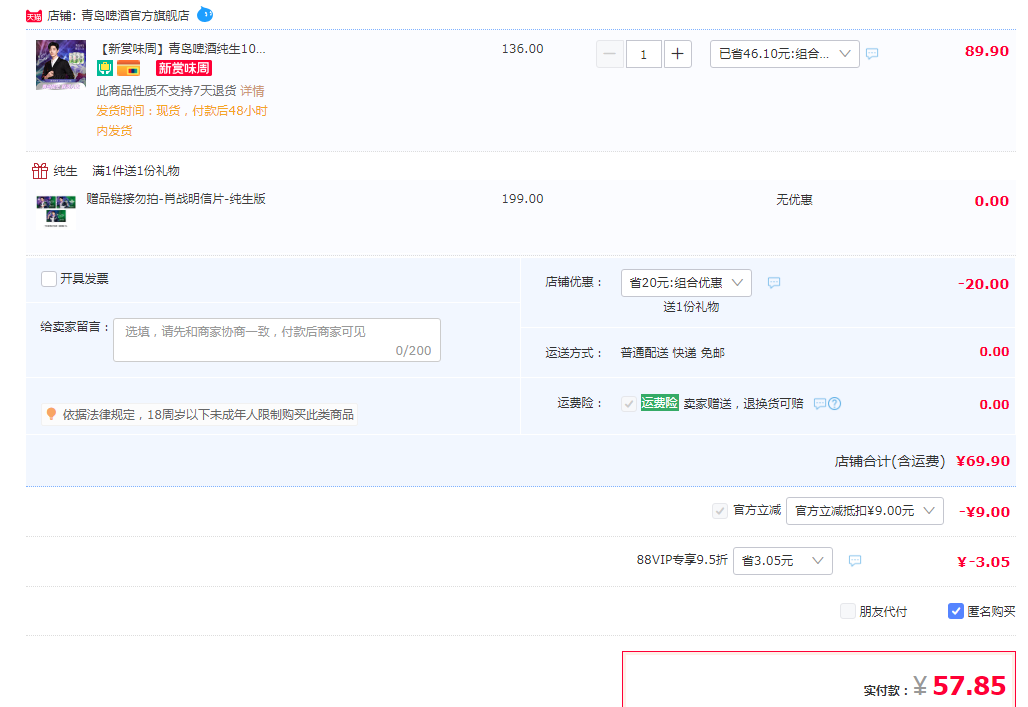Uncheck 匿名购买 anonymous purchase checkbox
Screen dimensions: 1028x707
click(955, 611)
